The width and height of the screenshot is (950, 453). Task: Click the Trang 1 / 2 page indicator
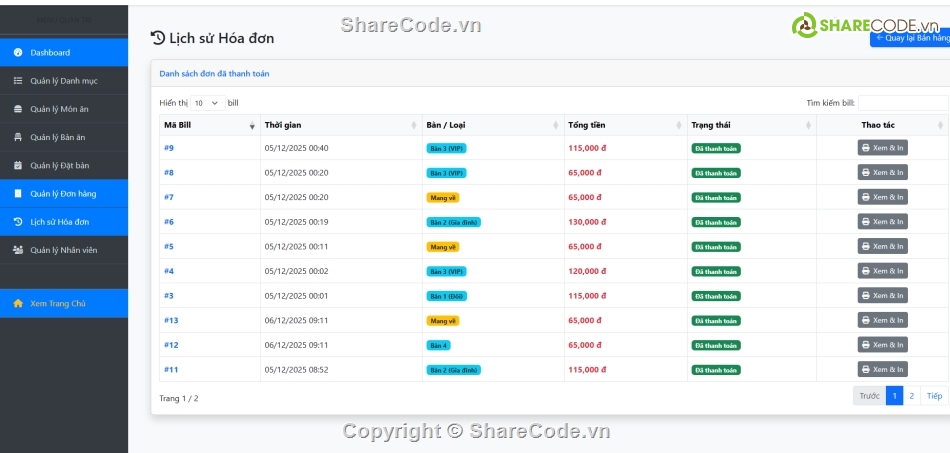[179, 398]
